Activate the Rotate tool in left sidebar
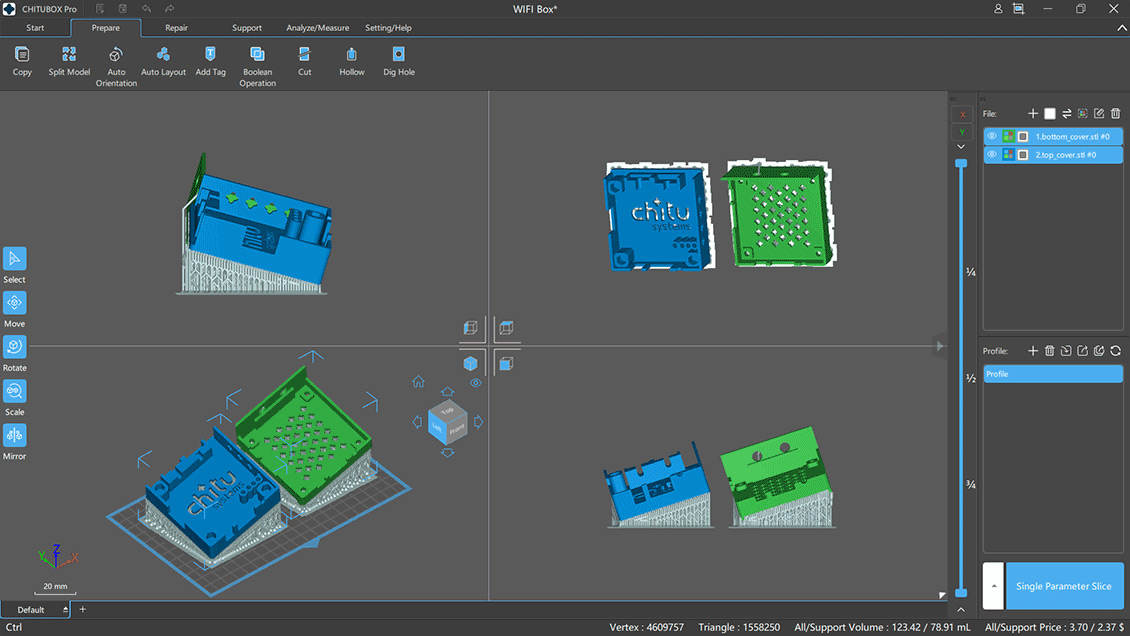Image resolution: width=1130 pixels, height=636 pixels. tap(15, 347)
